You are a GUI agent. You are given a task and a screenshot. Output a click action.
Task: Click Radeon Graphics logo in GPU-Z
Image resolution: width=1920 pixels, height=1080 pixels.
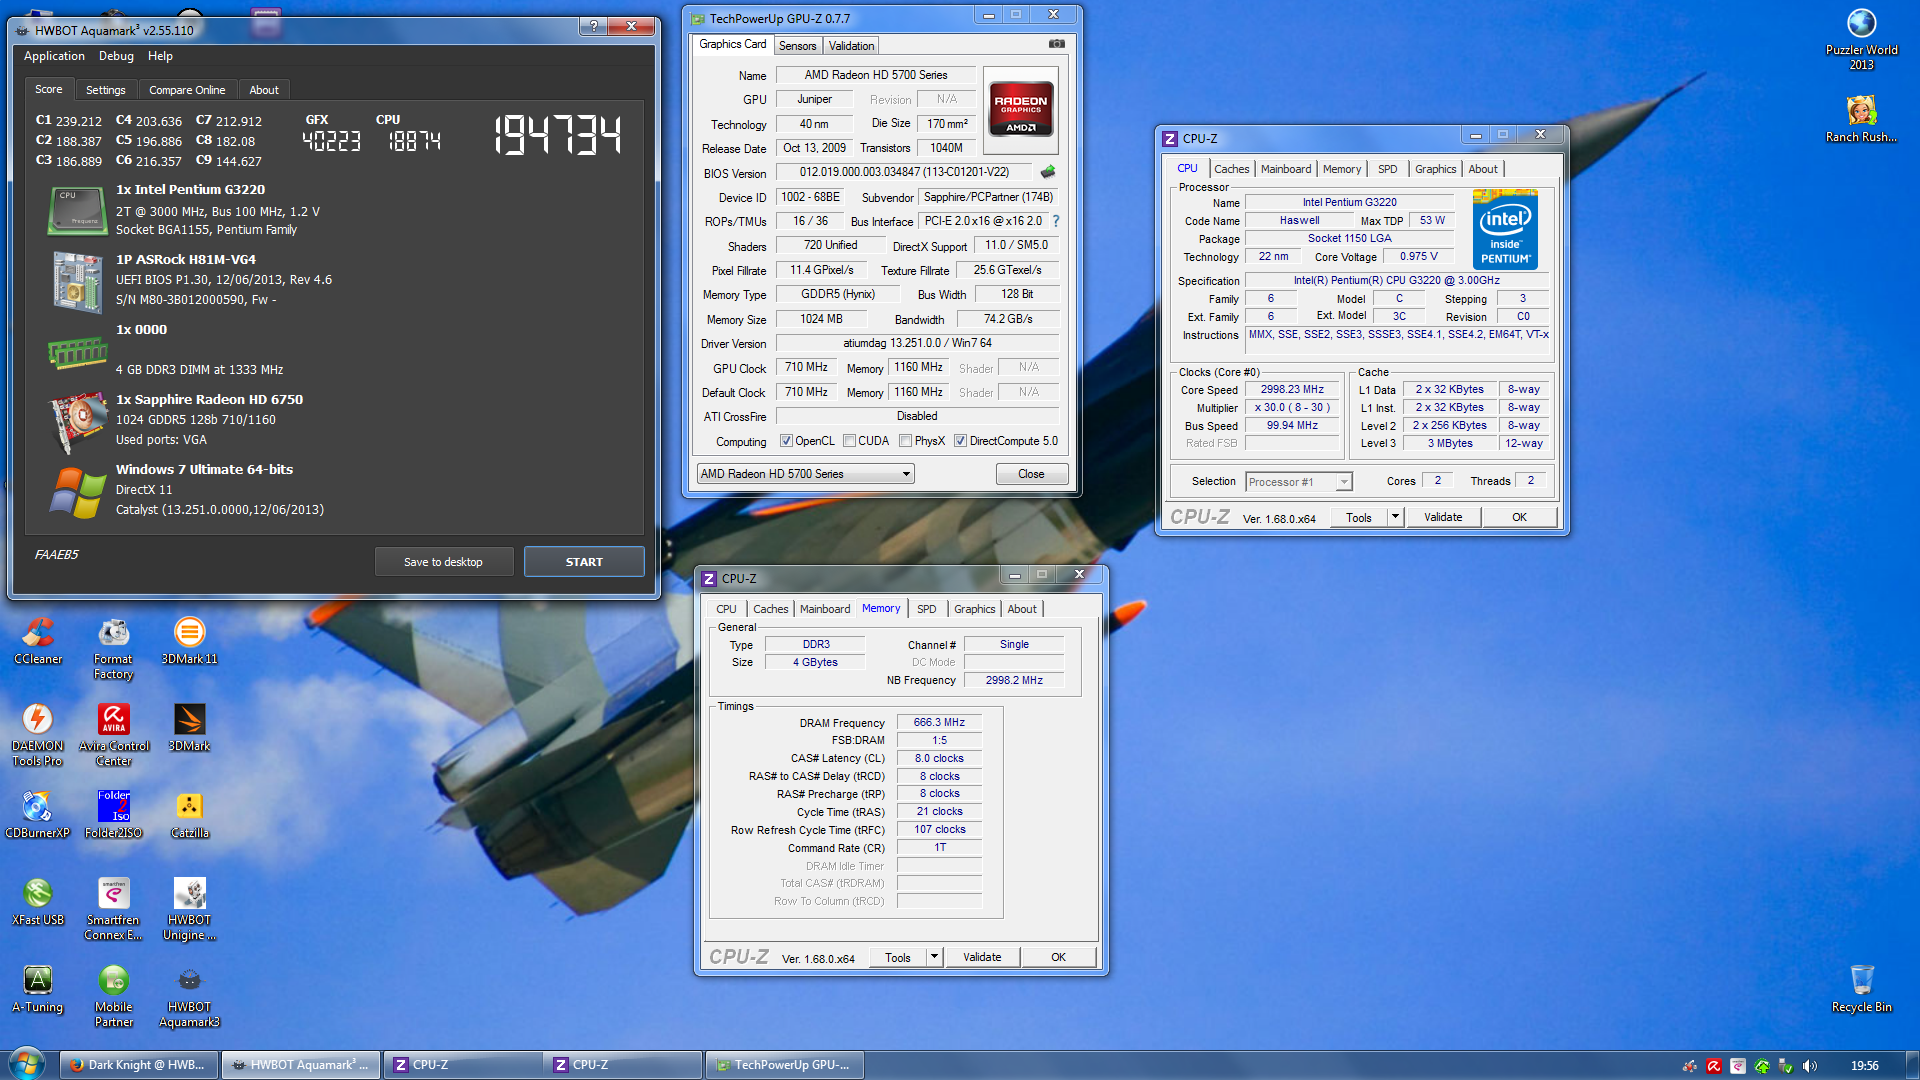(1020, 109)
